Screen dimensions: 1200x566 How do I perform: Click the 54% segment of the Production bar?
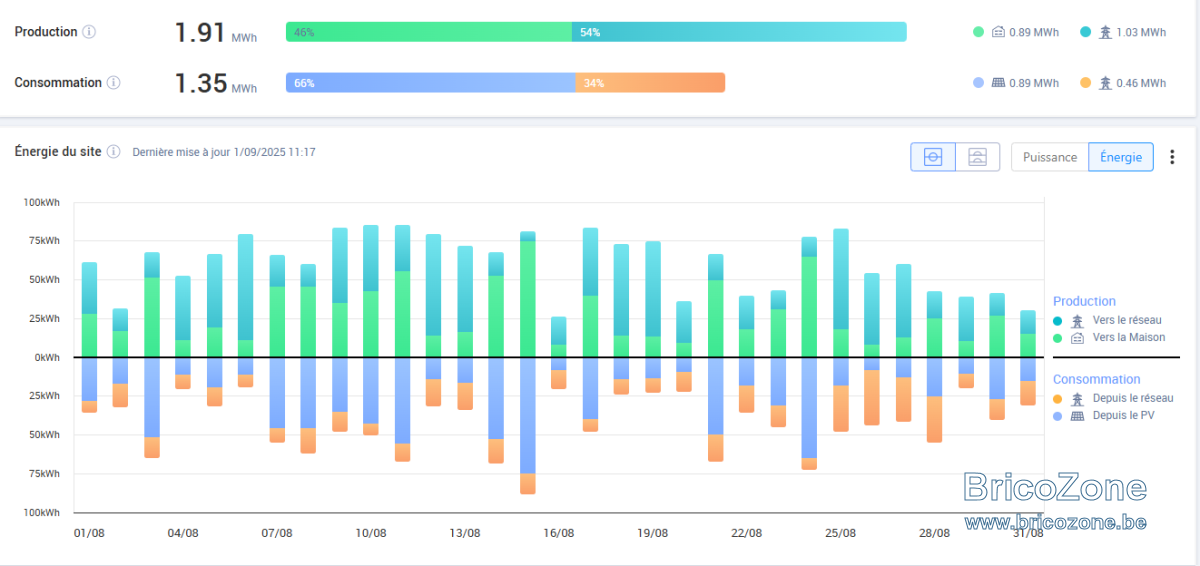pos(739,32)
